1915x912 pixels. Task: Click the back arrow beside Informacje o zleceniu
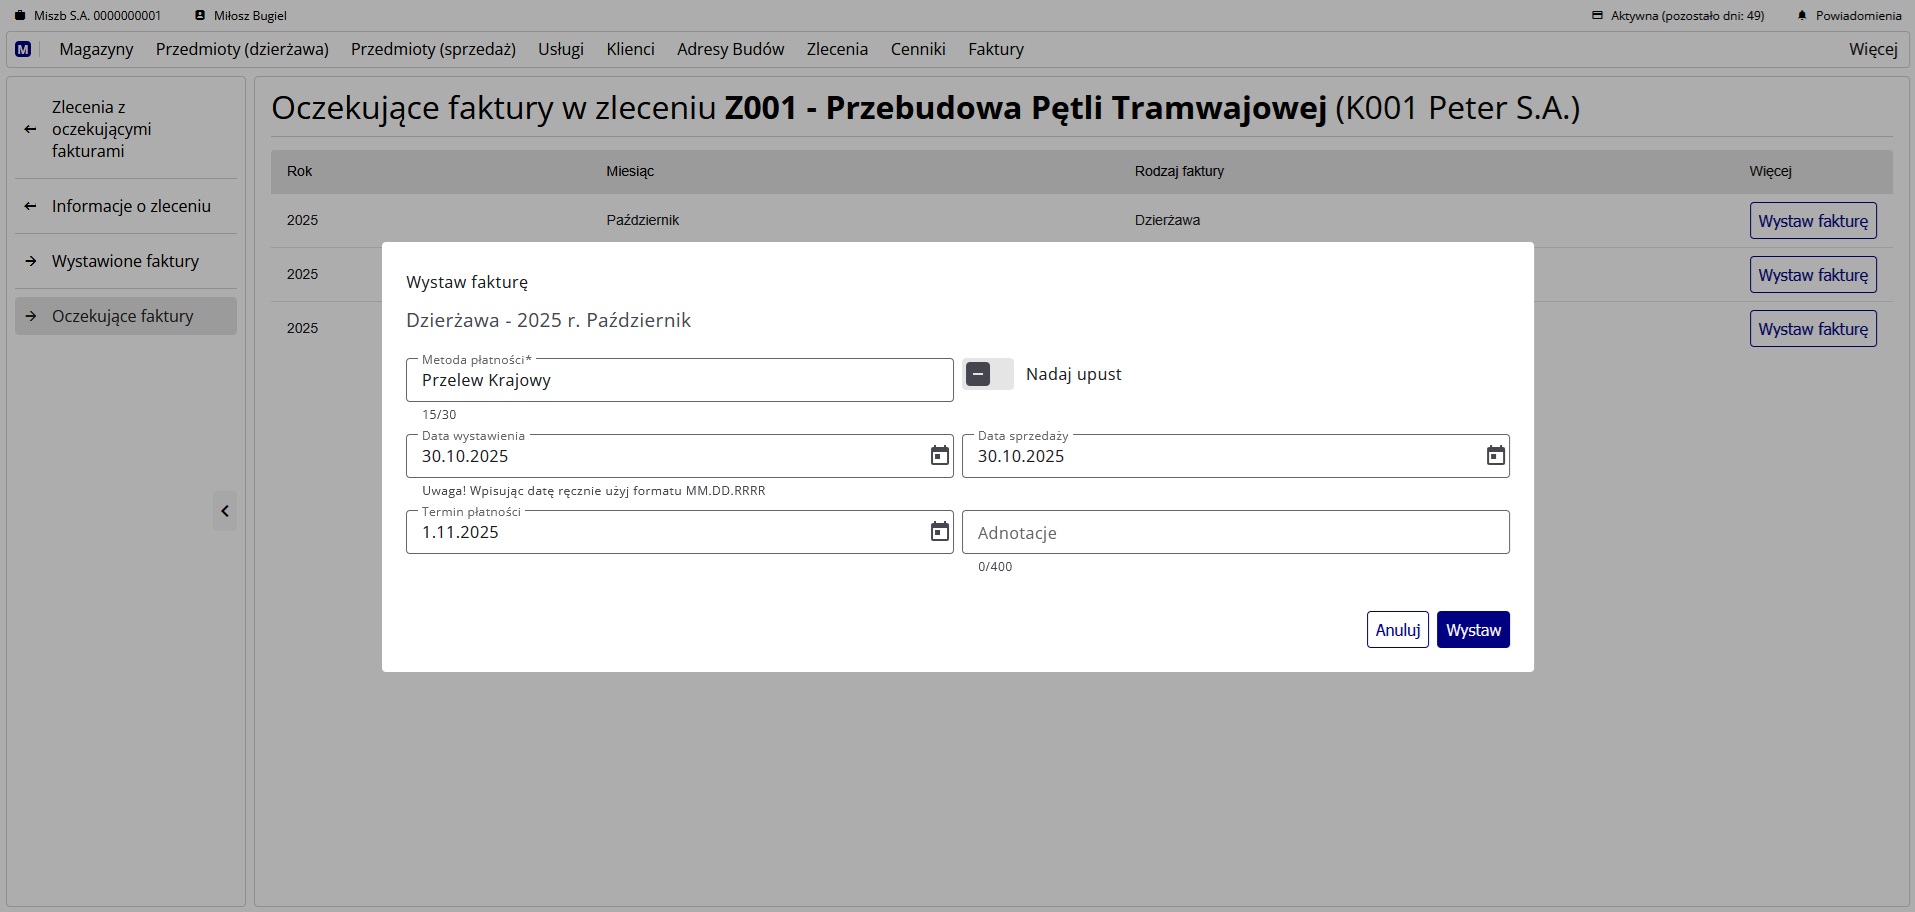pyautogui.click(x=31, y=206)
